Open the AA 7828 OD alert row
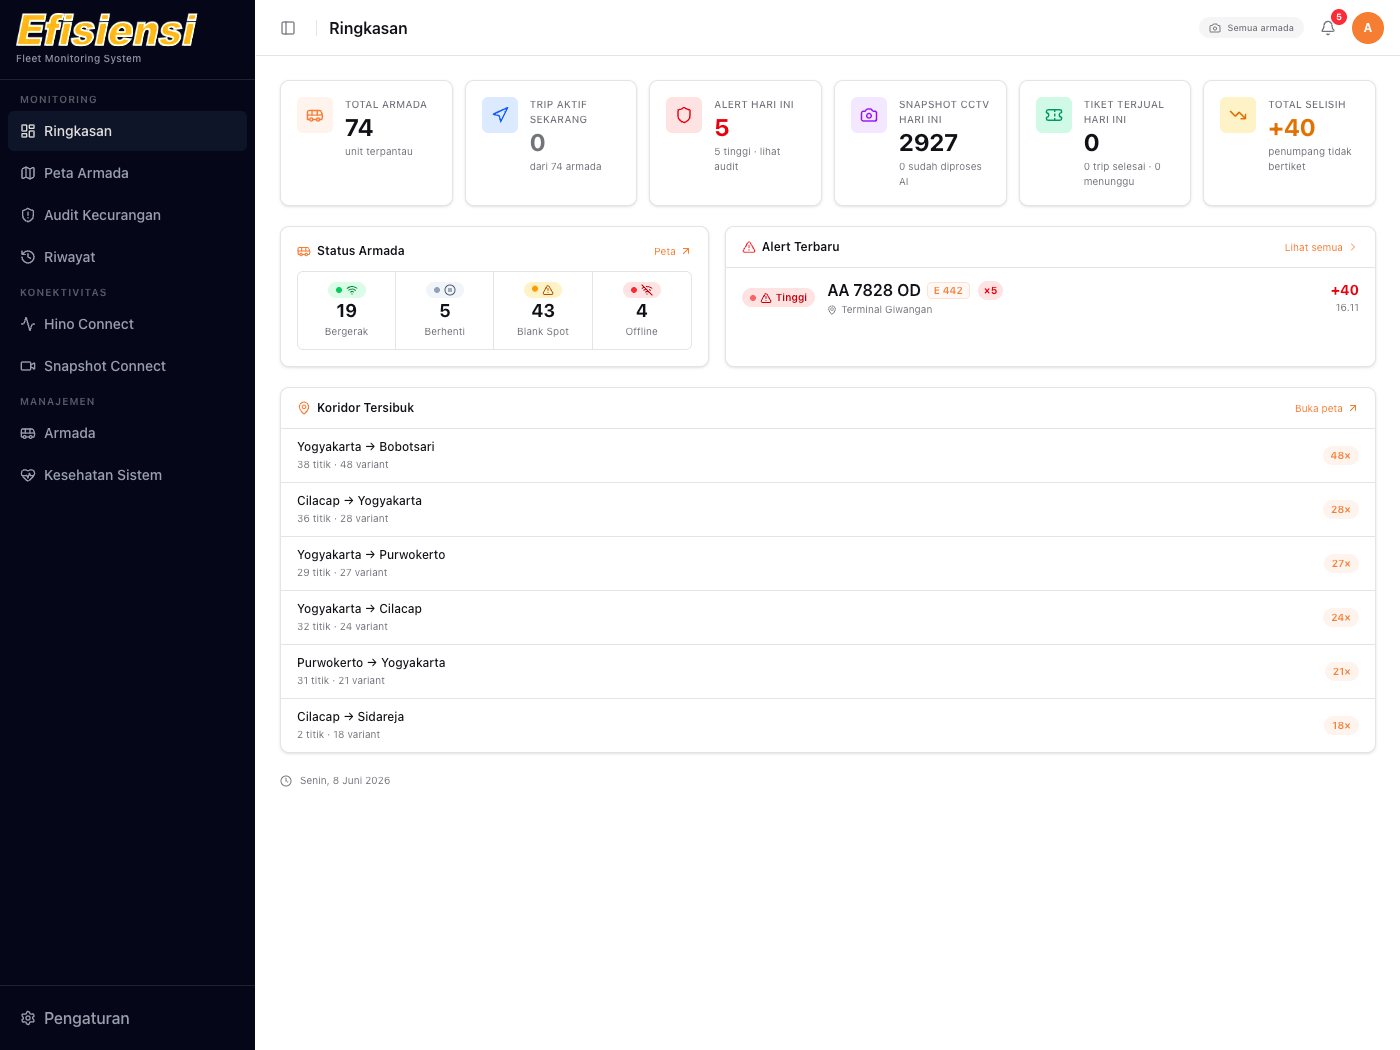Screen dimensions: 1400x1050 1050,298
